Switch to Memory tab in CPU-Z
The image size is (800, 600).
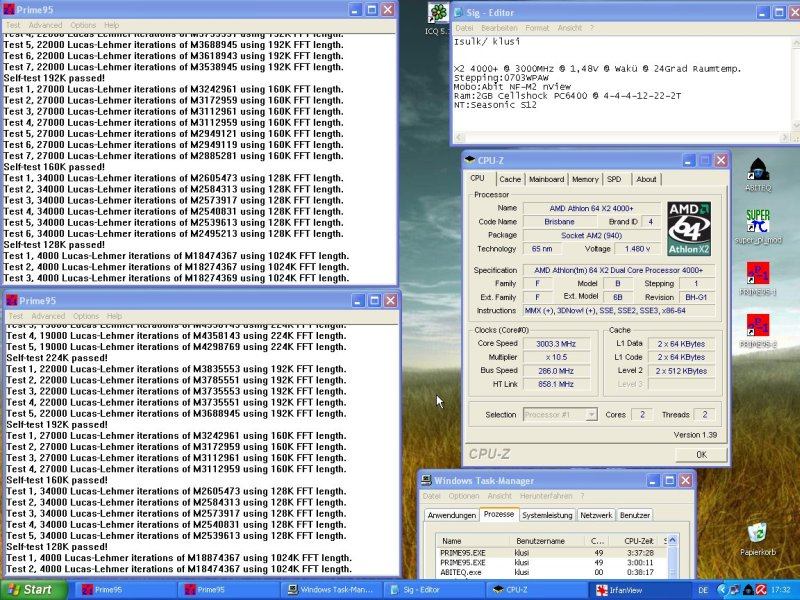(x=585, y=179)
